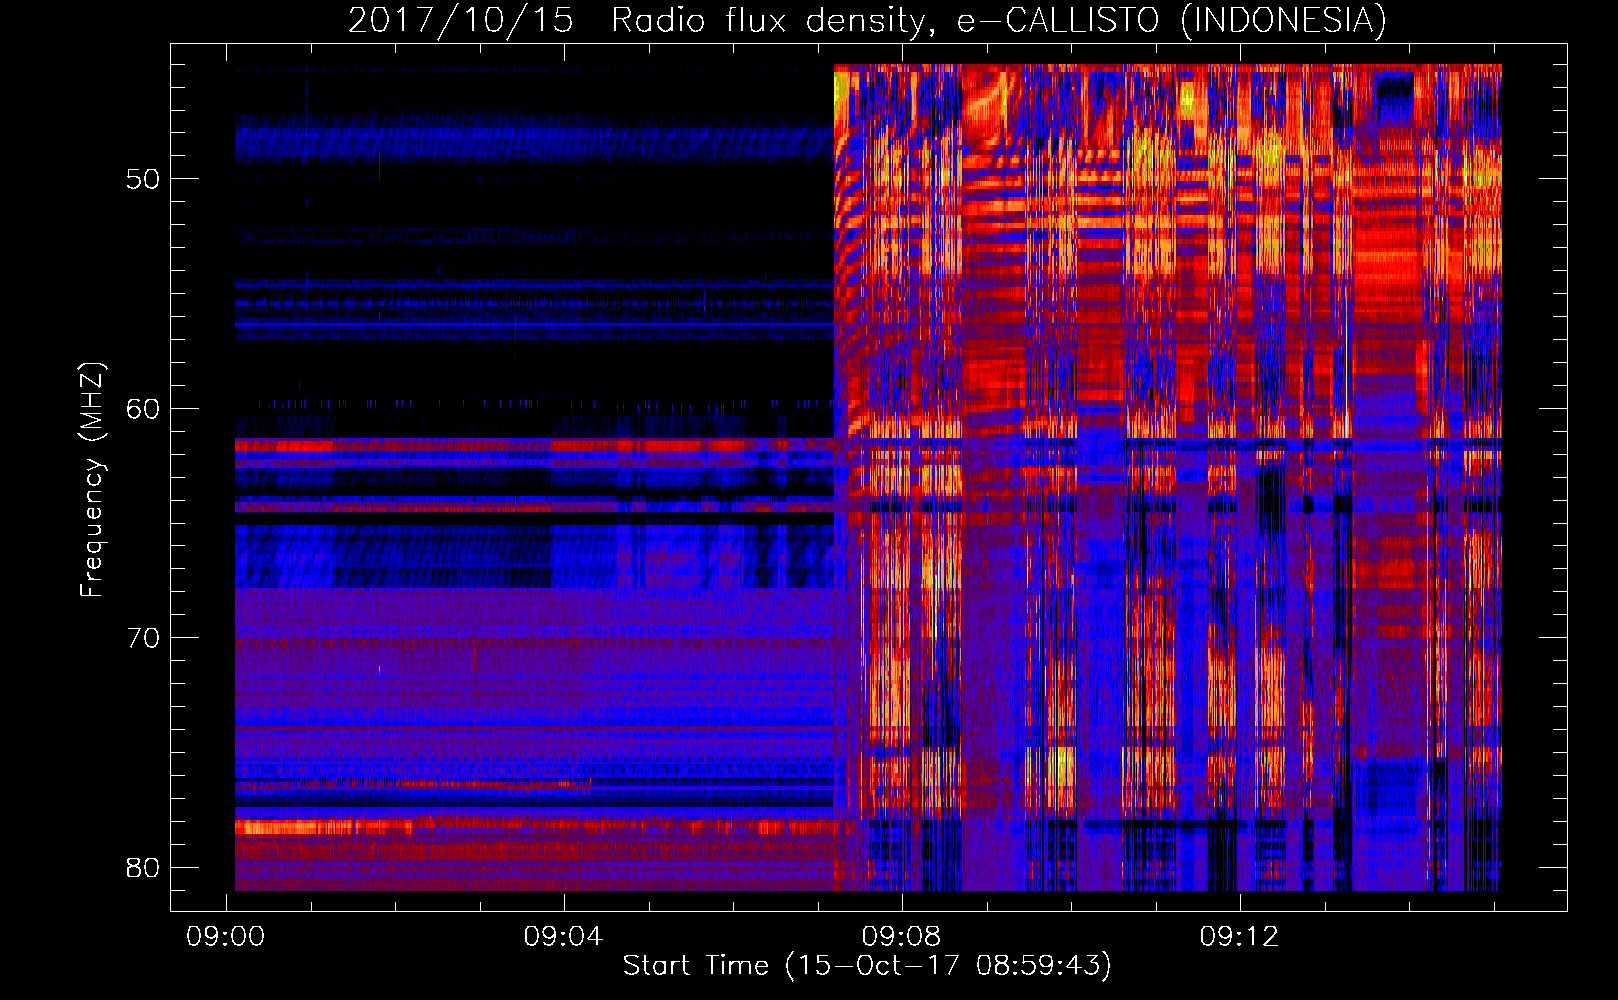Click the 50 frequency tick label
The image size is (1618, 1000).
143,179
